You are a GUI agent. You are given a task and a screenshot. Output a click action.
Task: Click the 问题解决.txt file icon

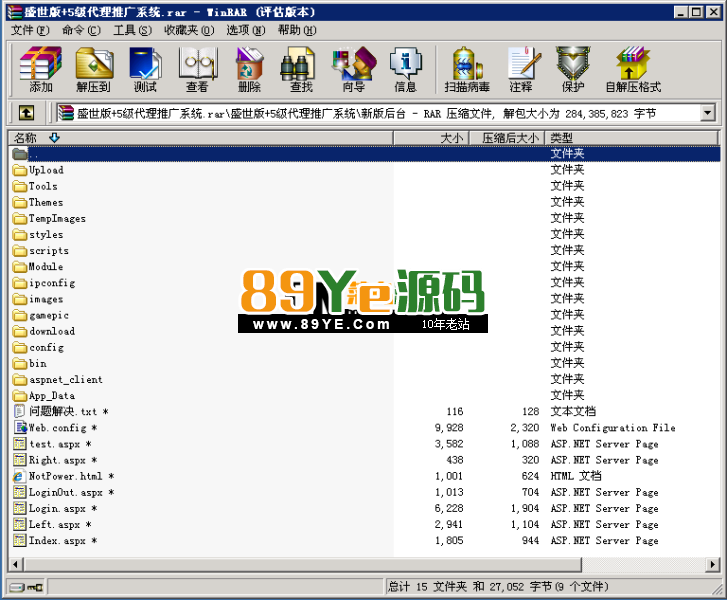pos(19,411)
